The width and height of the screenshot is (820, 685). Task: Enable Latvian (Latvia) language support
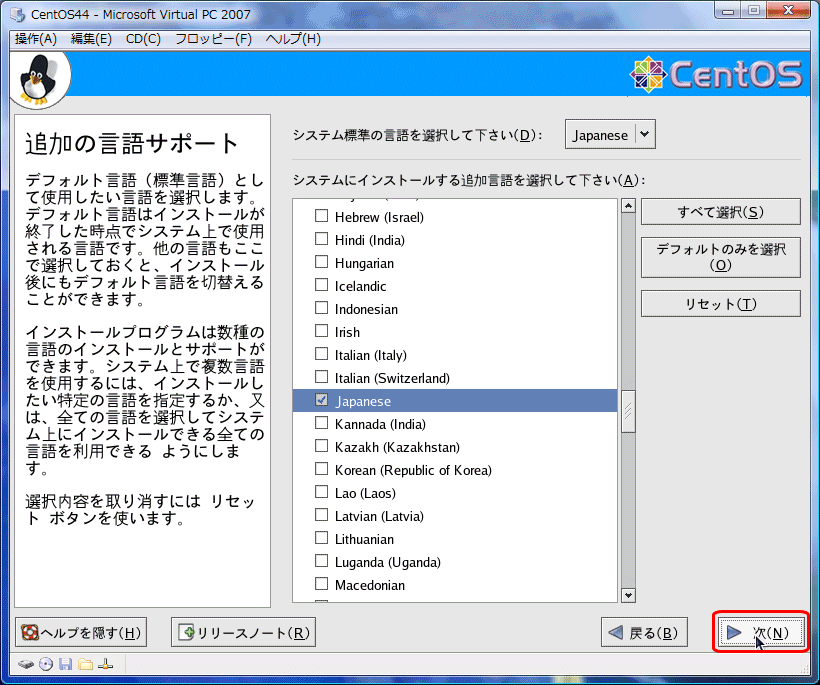point(322,515)
